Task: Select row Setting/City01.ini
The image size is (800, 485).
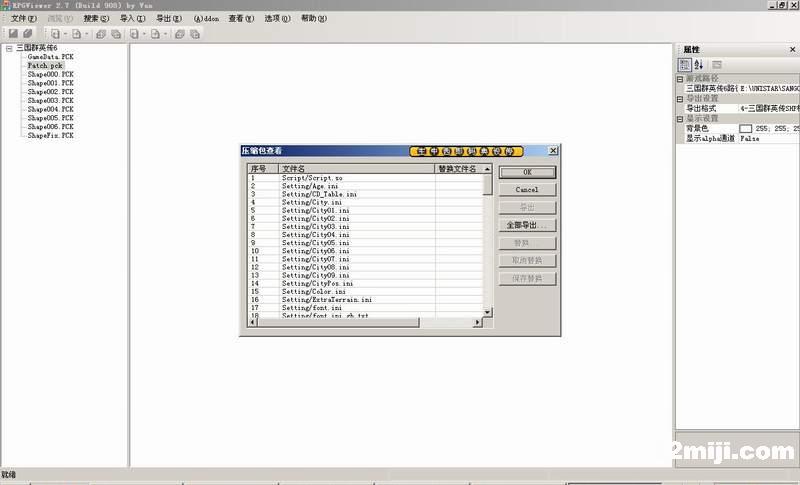Action: pyautogui.click(x=365, y=211)
